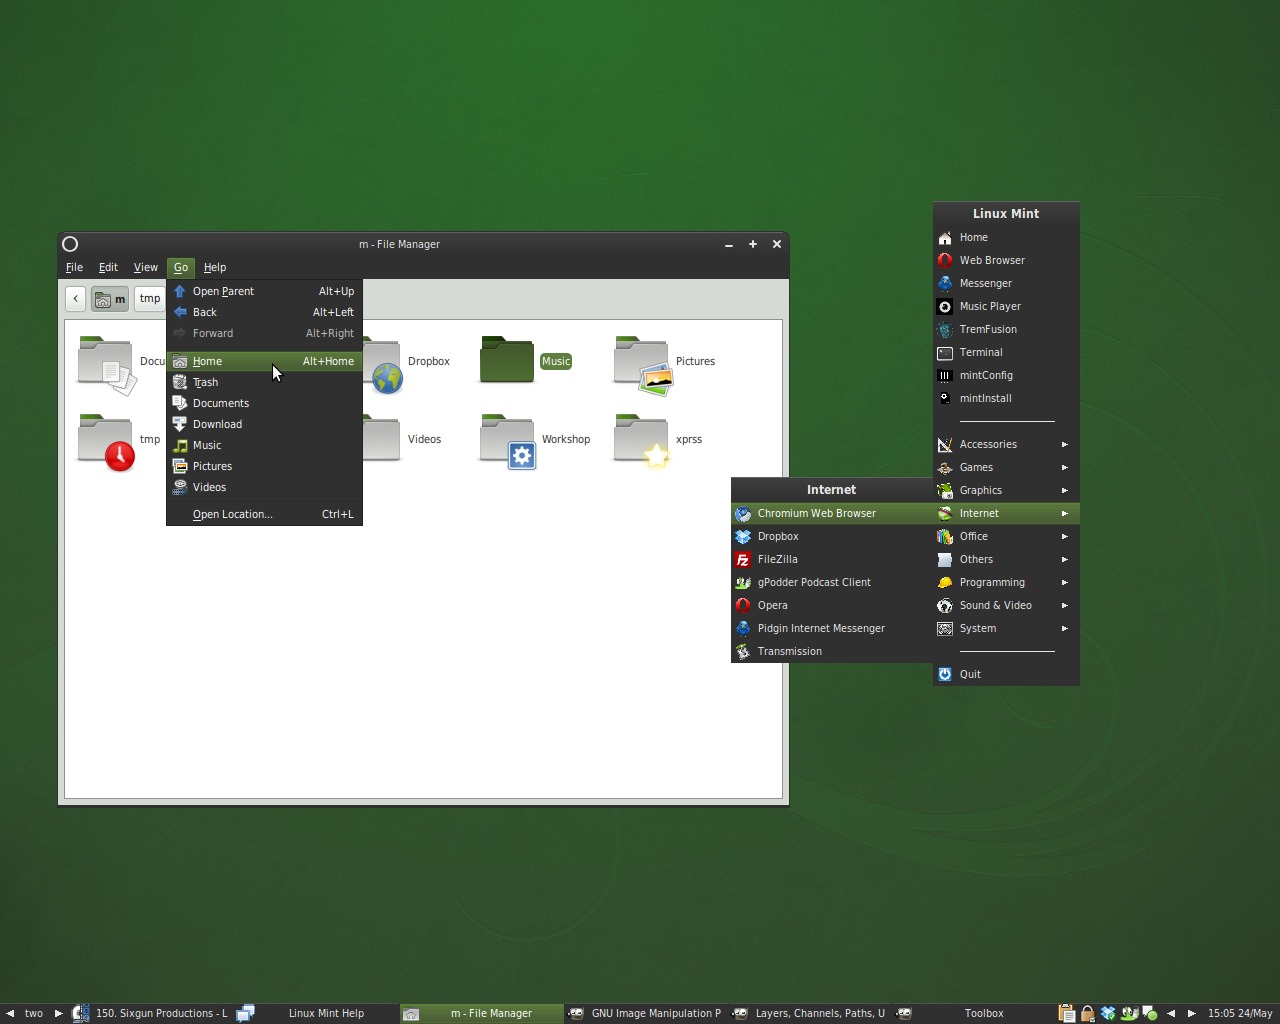1280x1024 pixels.
Task: Expand the Others submenu
Action: 1006,559
